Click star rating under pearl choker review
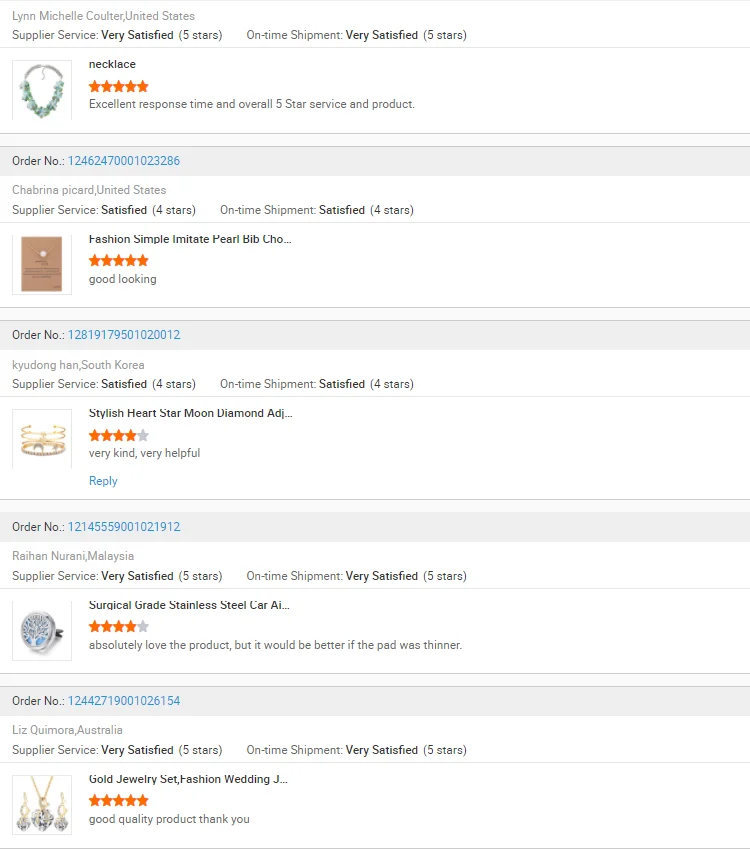 [x=119, y=260]
